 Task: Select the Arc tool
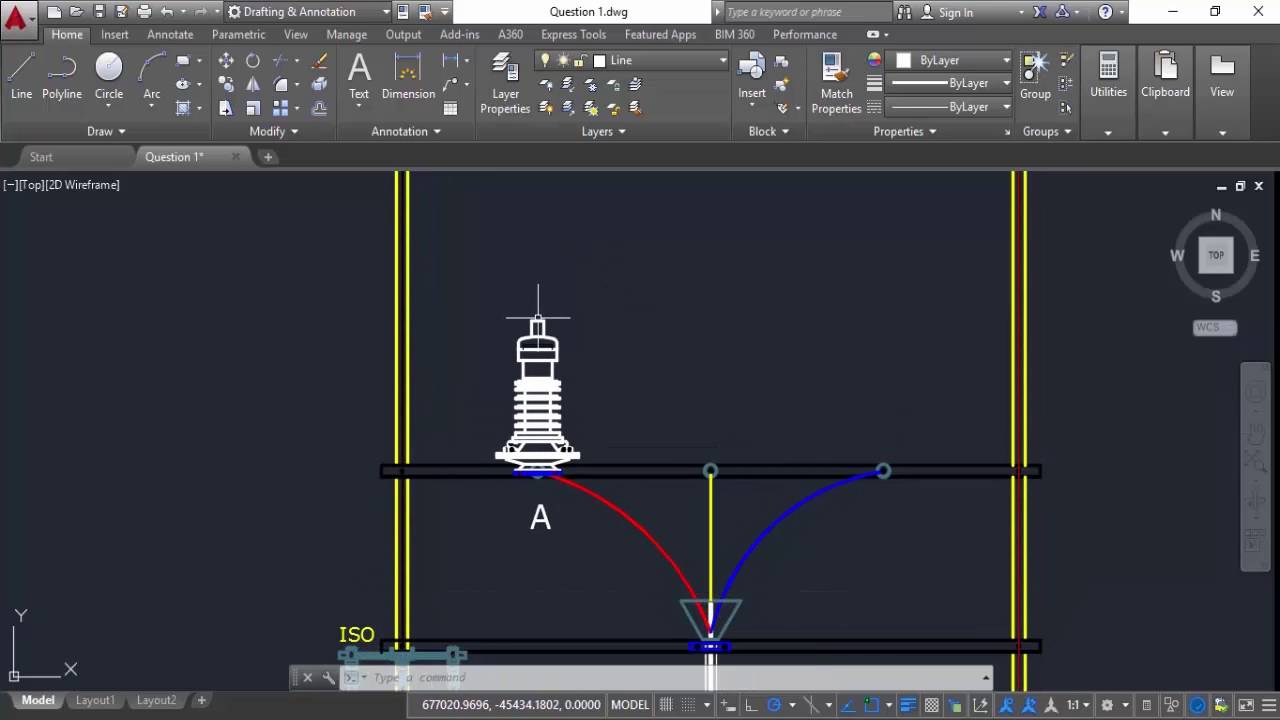pyautogui.click(x=152, y=76)
